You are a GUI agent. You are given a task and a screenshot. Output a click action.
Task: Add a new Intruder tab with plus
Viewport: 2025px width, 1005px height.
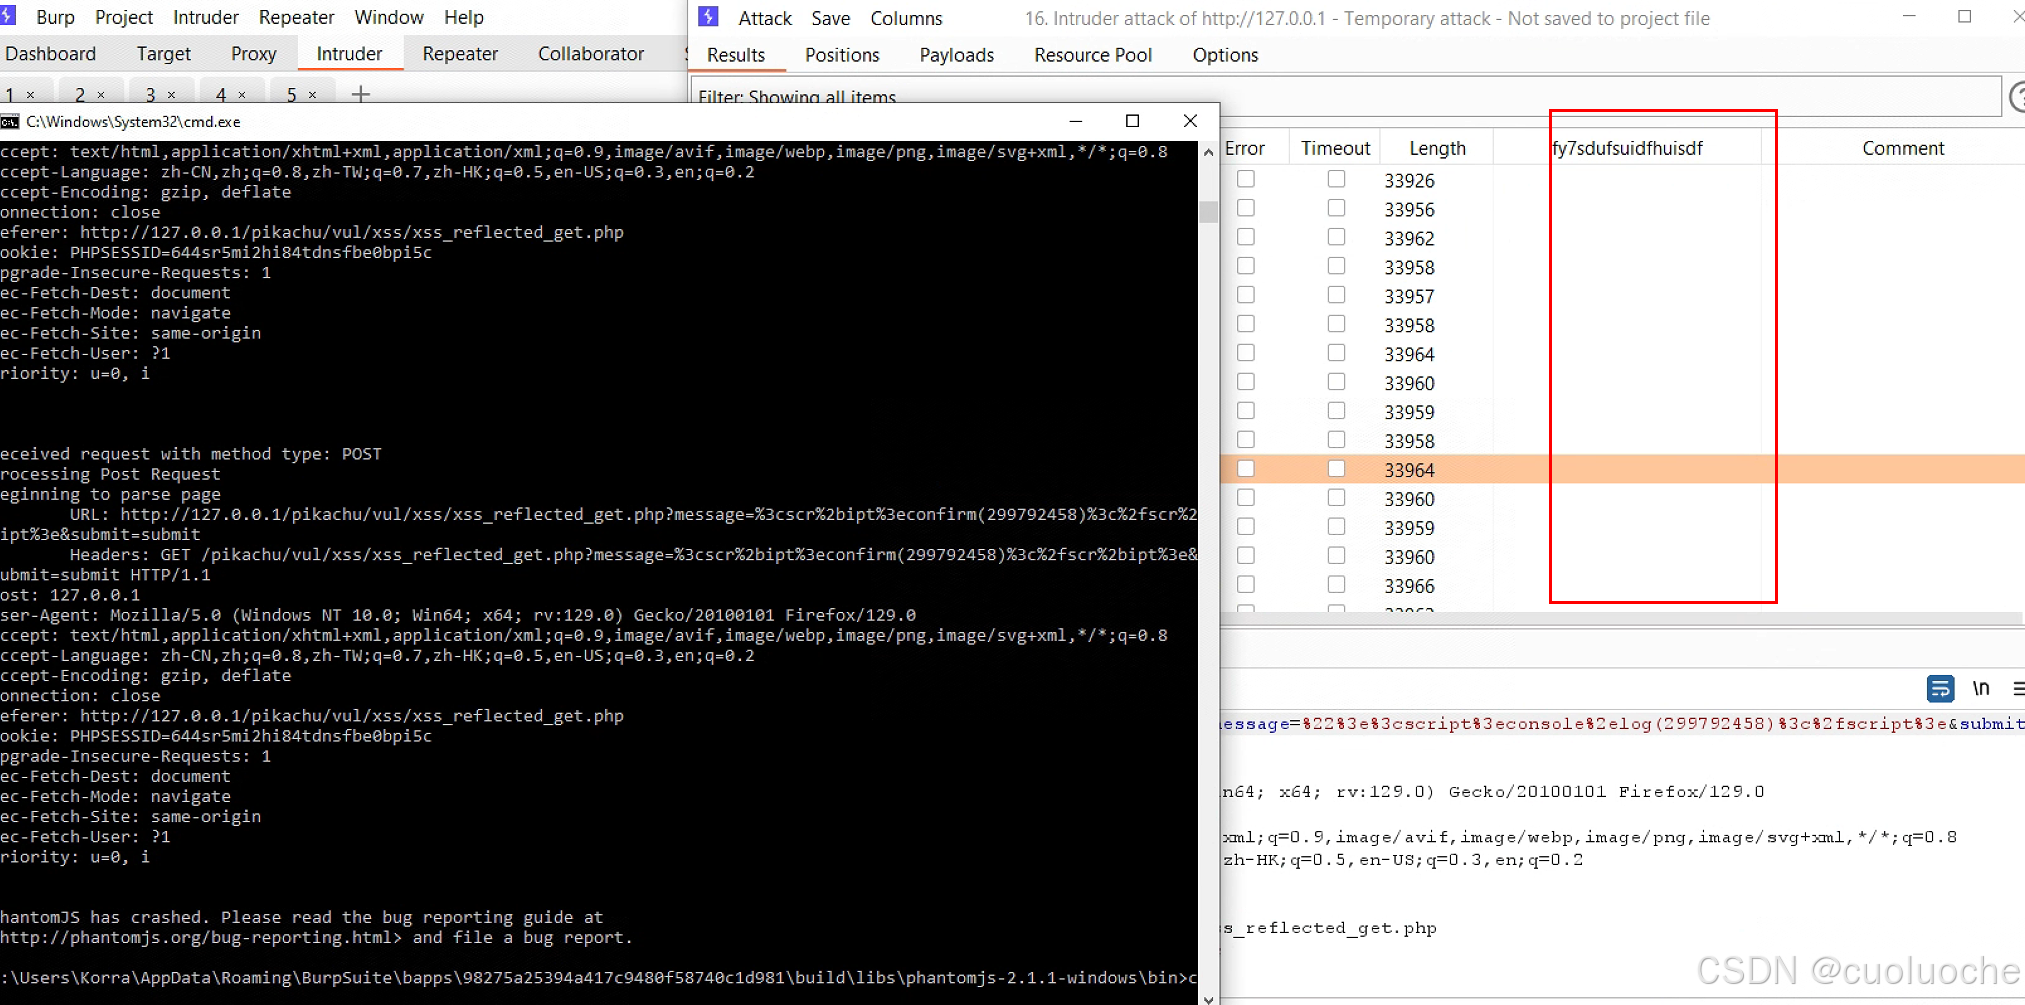[361, 94]
